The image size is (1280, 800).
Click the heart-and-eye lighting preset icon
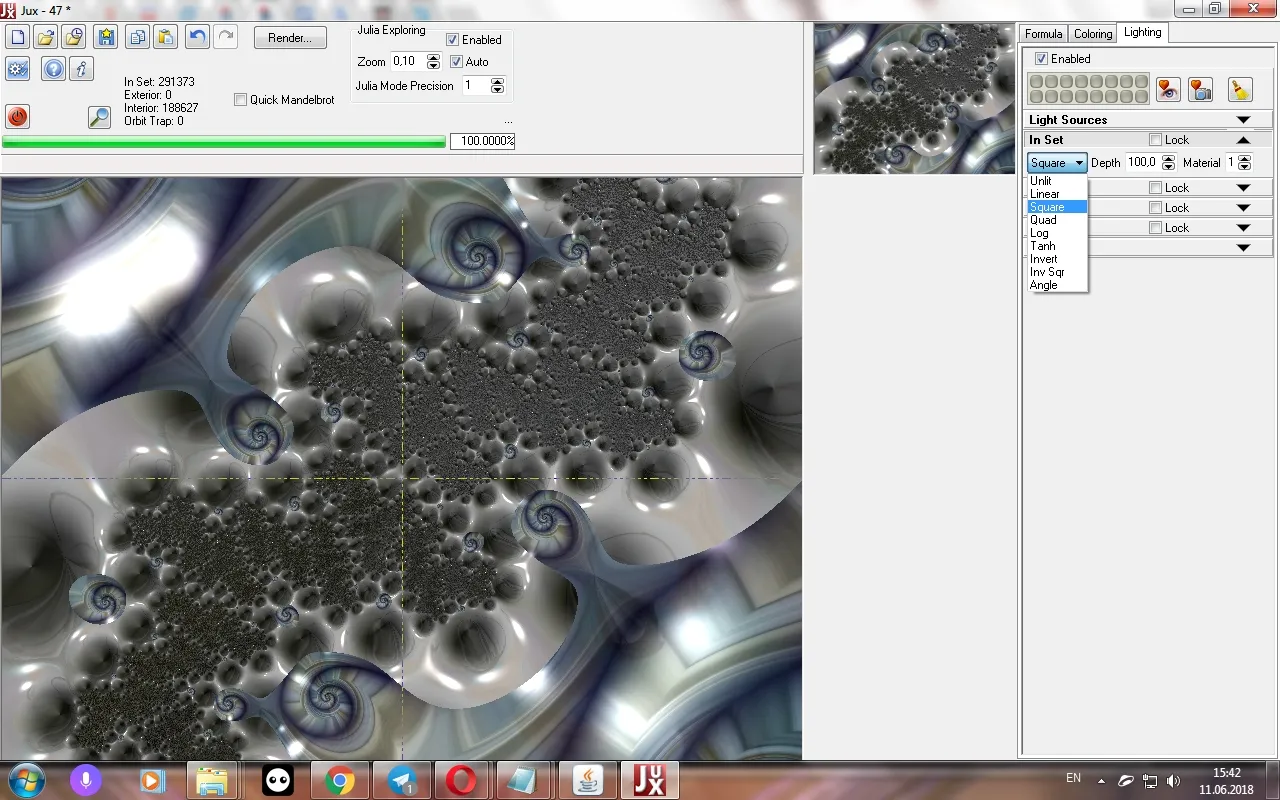(x=1167, y=89)
